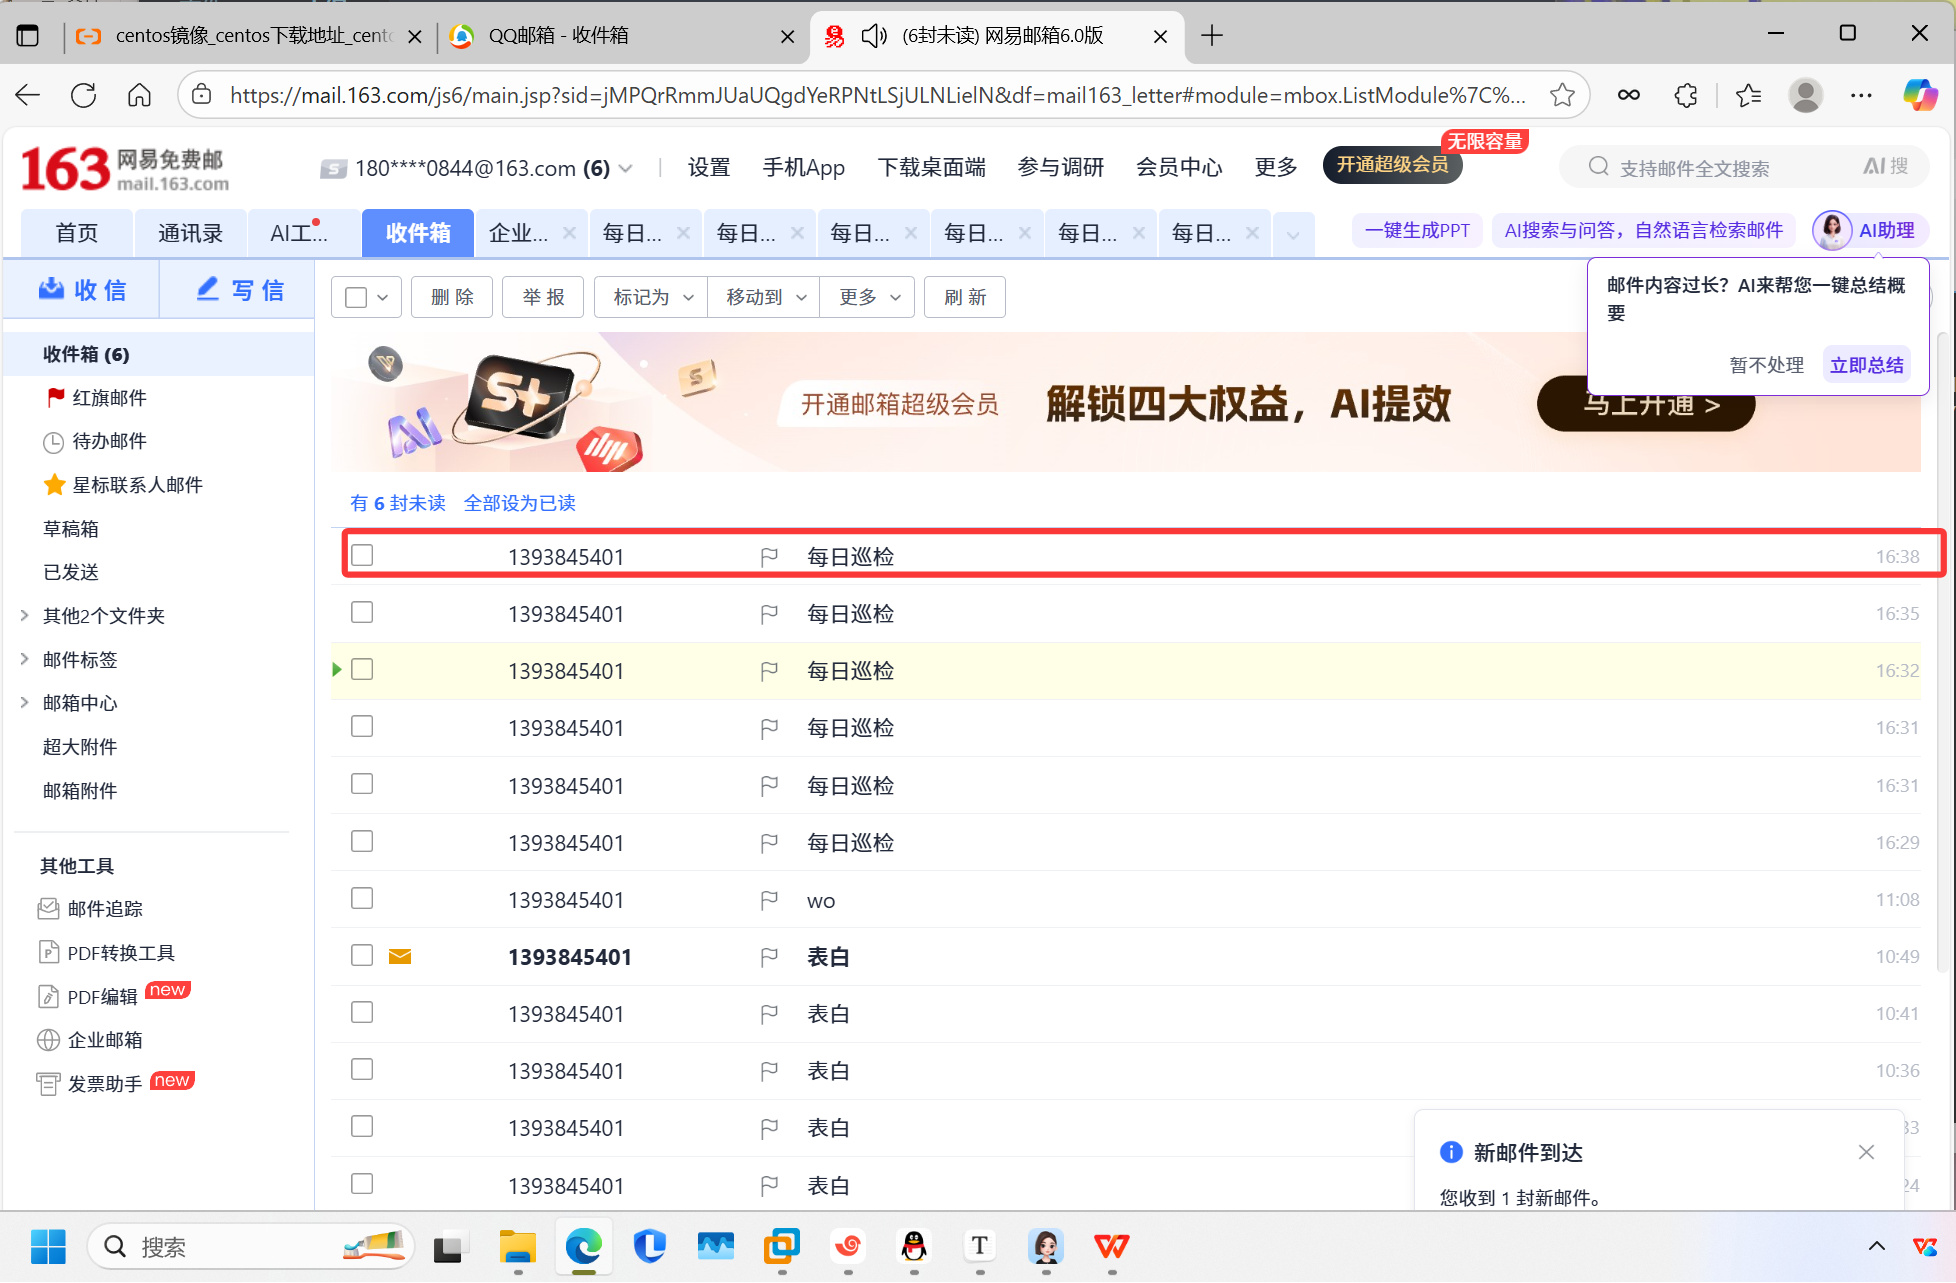Open the 标记为 dropdown
The image size is (1956, 1283).
(x=652, y=297)
